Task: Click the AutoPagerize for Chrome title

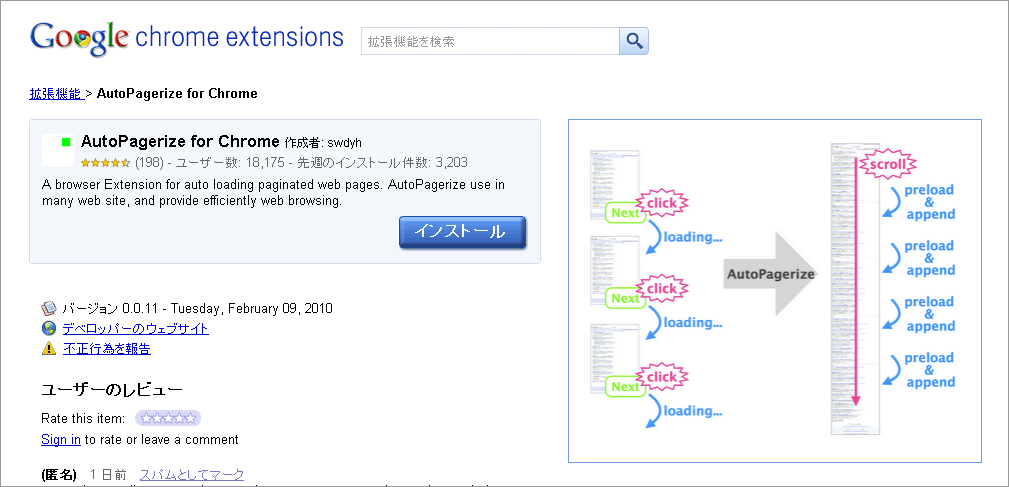Action: [x=180, y=142]
